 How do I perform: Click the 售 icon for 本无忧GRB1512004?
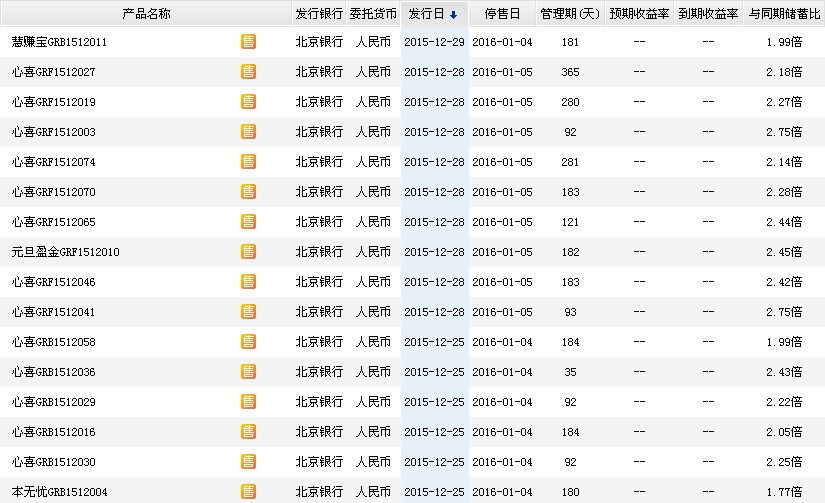[248, 491]
